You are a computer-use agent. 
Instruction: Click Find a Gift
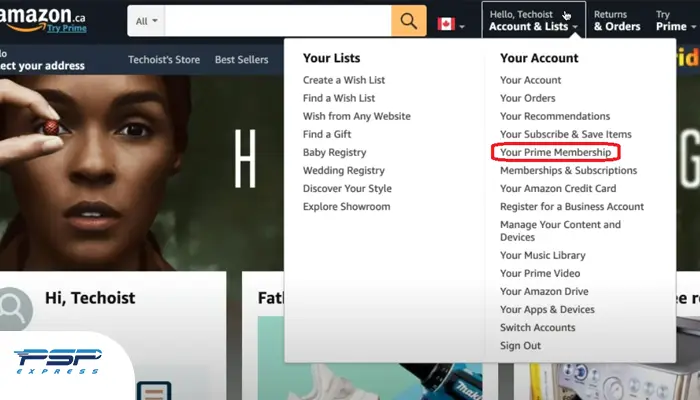[x=327, y=134]
